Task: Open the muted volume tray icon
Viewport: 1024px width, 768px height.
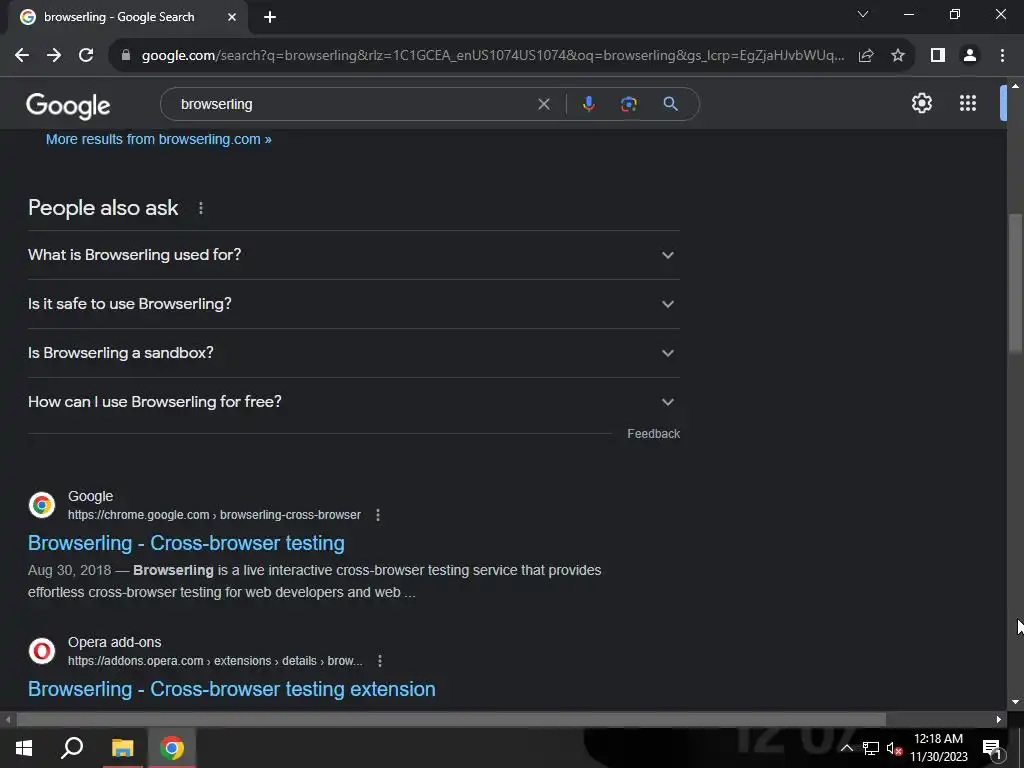Action: [895, 748]
